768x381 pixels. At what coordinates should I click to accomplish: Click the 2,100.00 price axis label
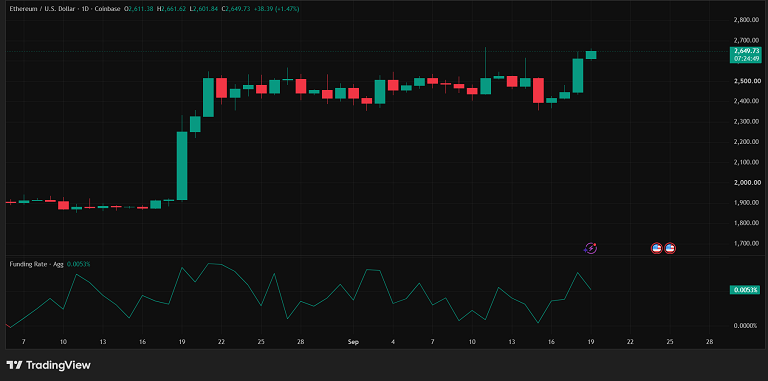click(746, 162)
